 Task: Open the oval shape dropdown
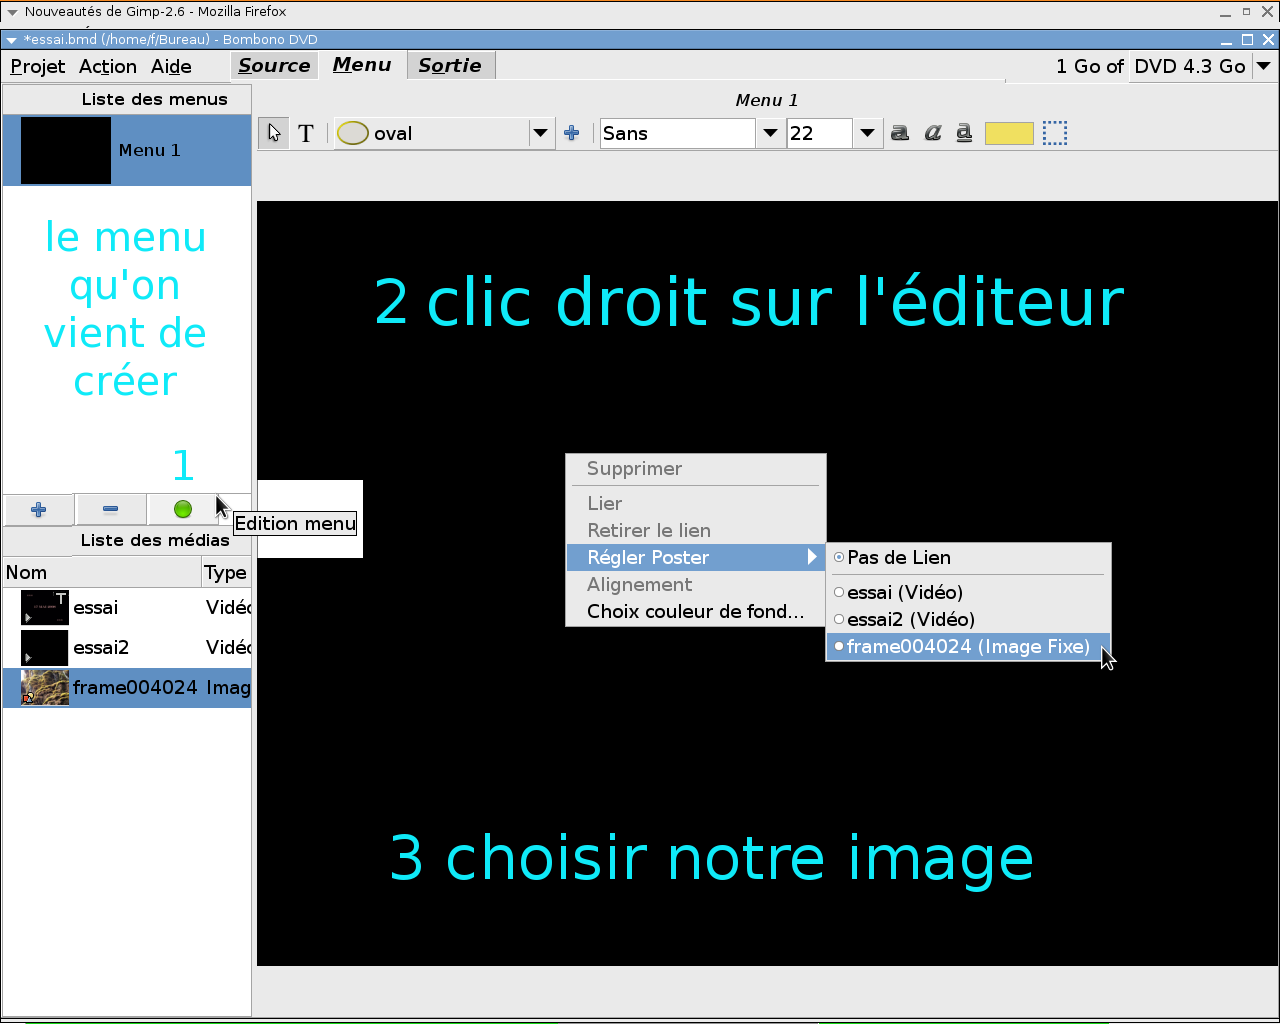pos(541,133)
